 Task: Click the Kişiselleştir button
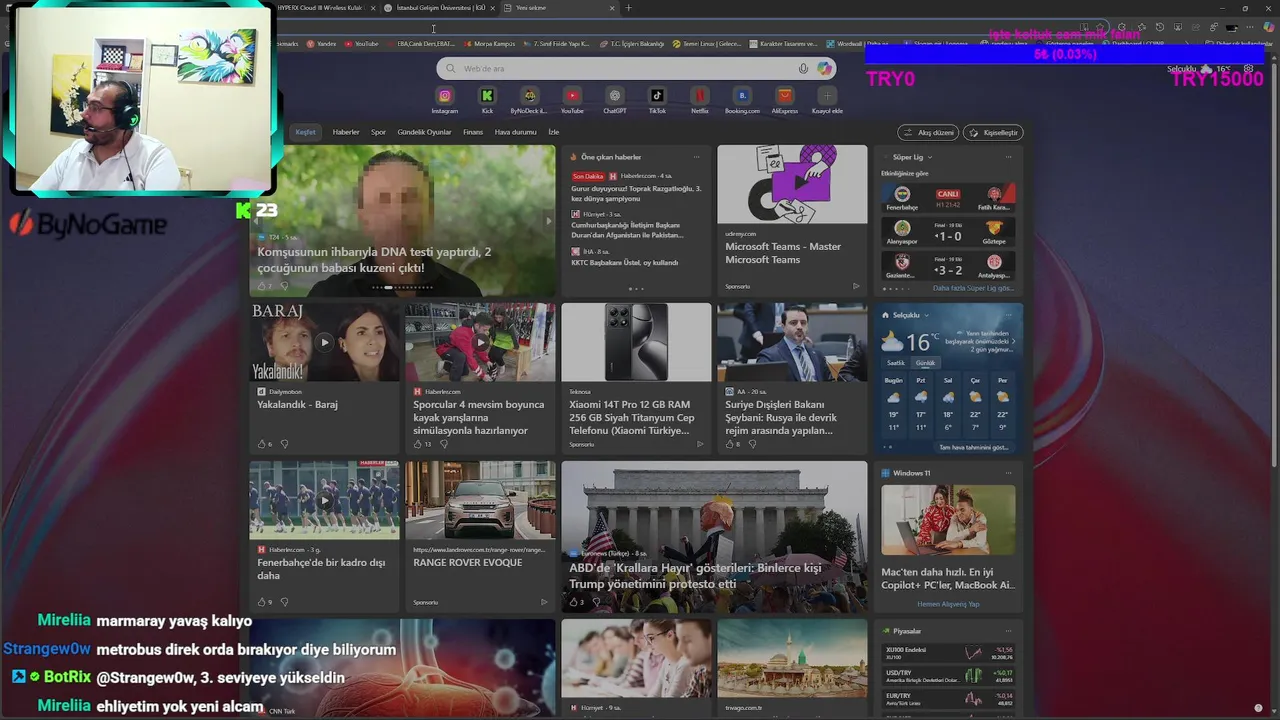(993, 132)
